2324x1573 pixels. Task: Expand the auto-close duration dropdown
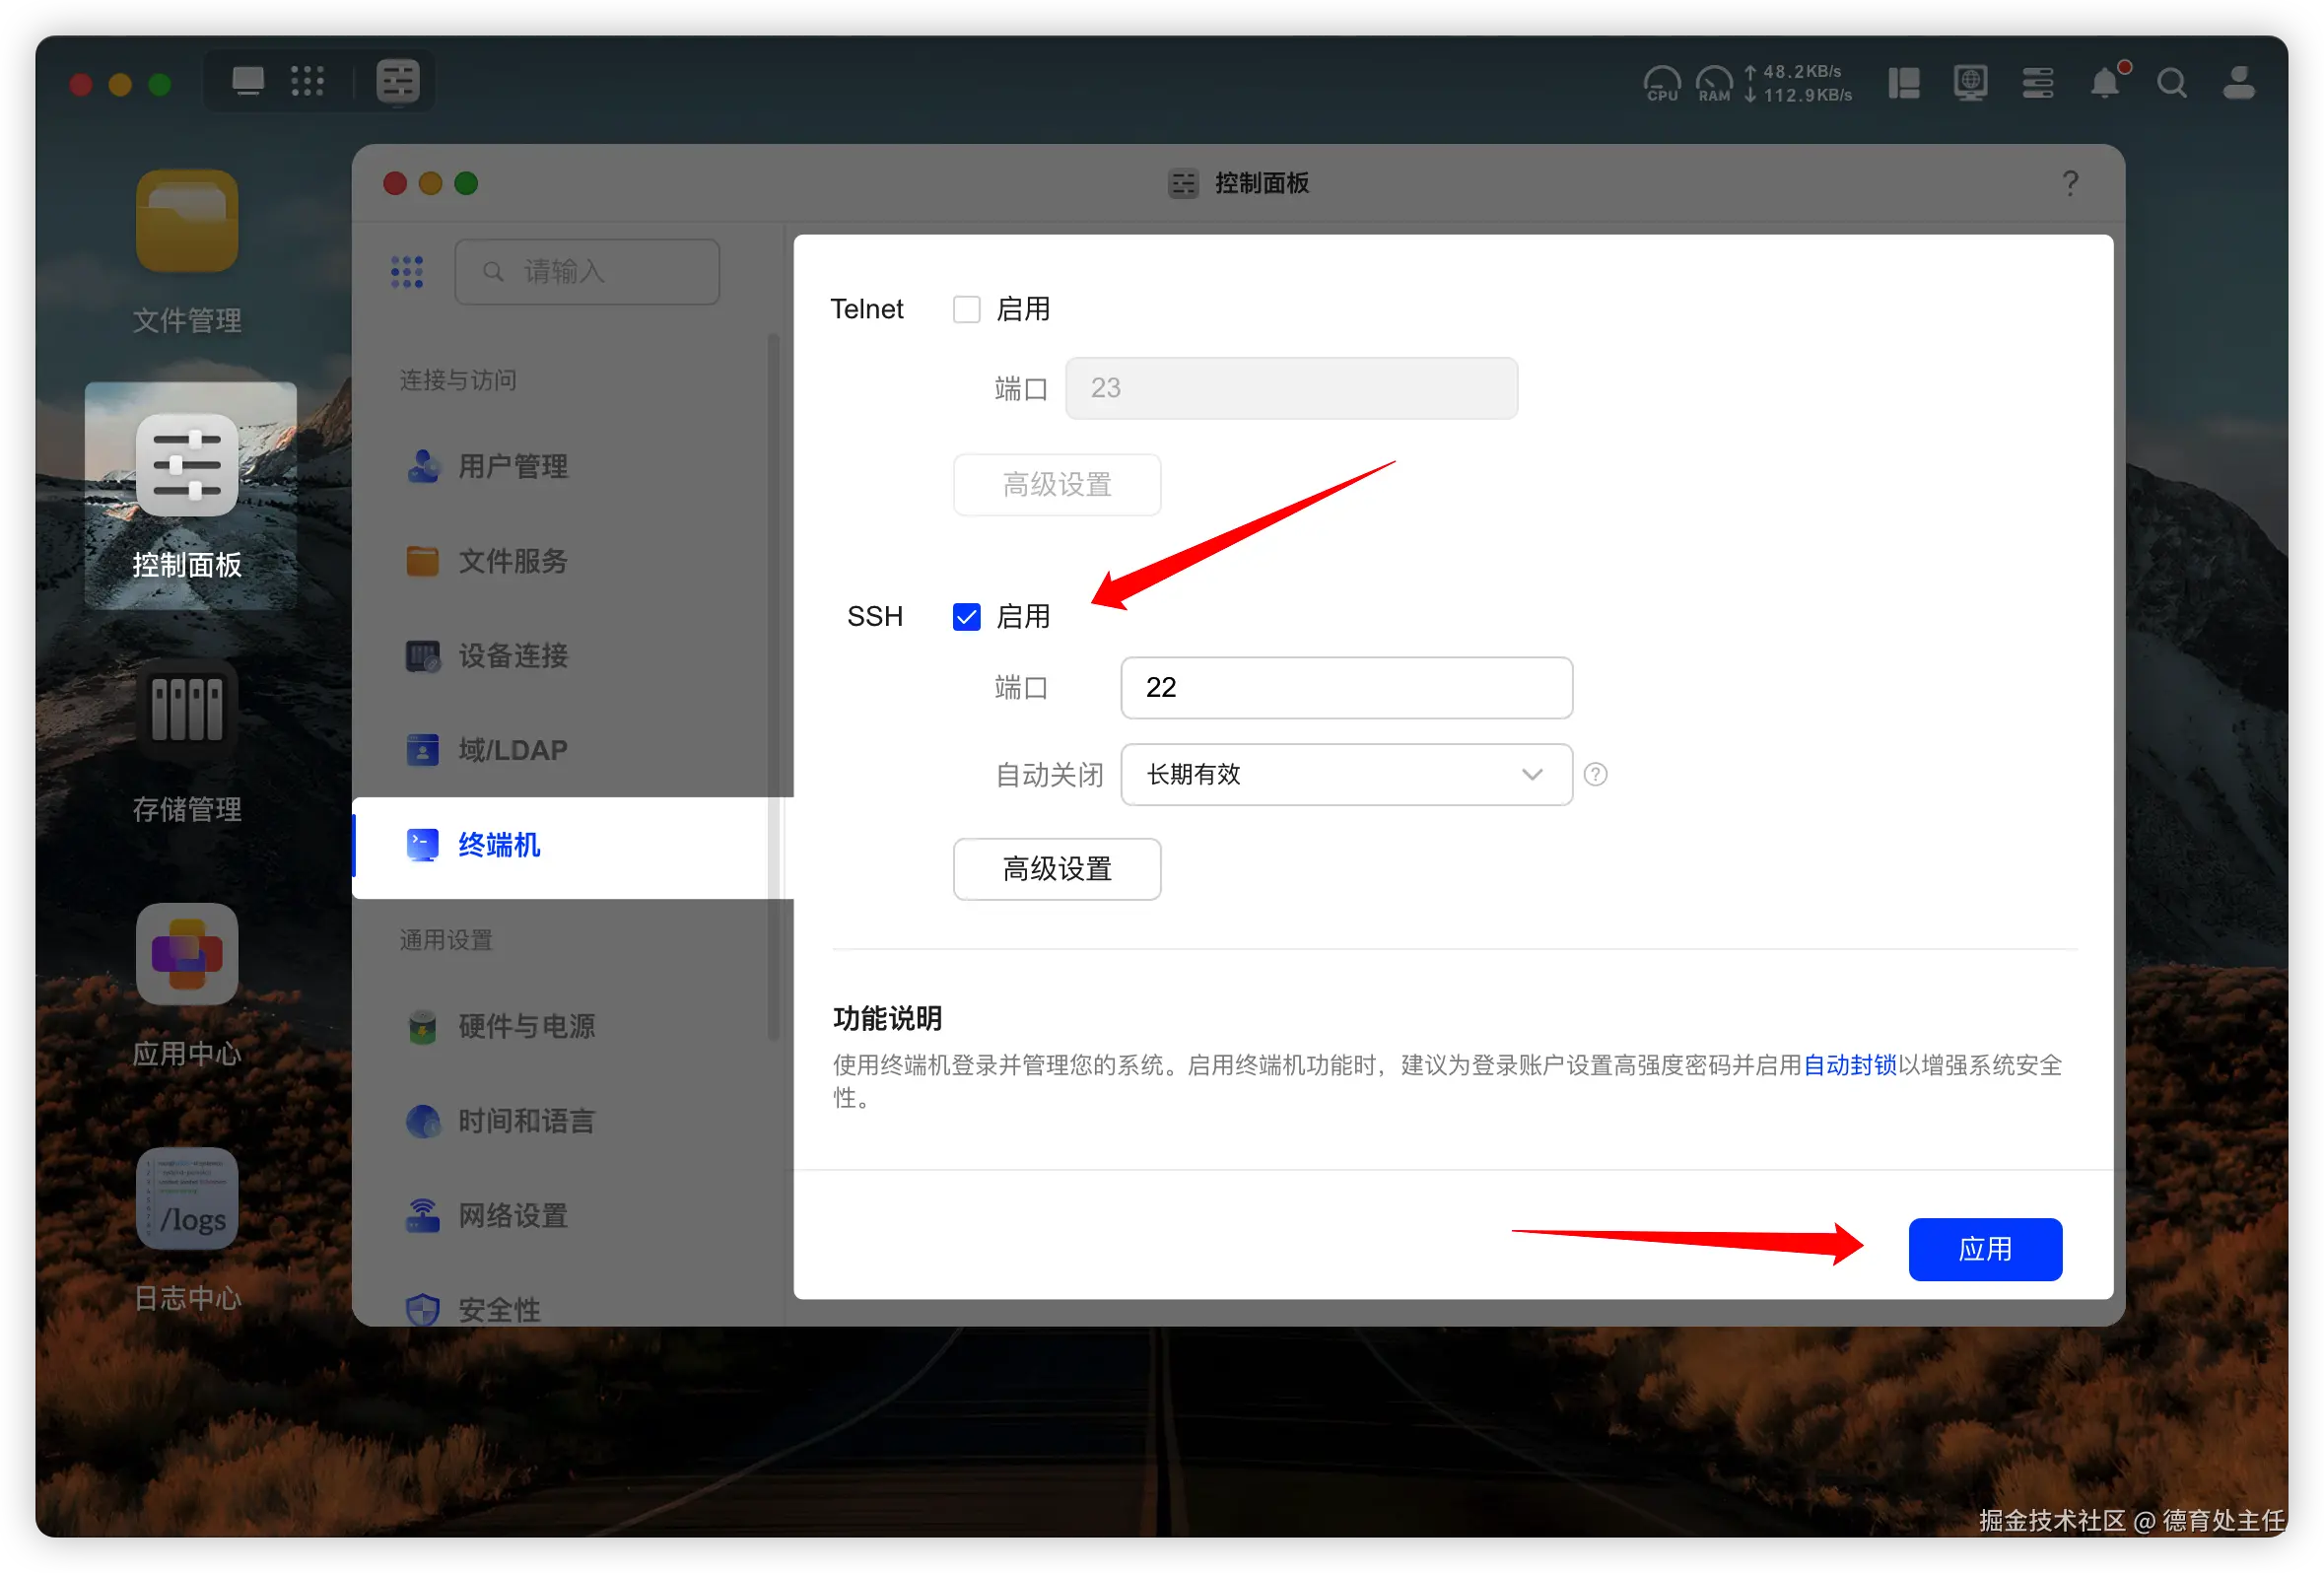[1345, 774]
